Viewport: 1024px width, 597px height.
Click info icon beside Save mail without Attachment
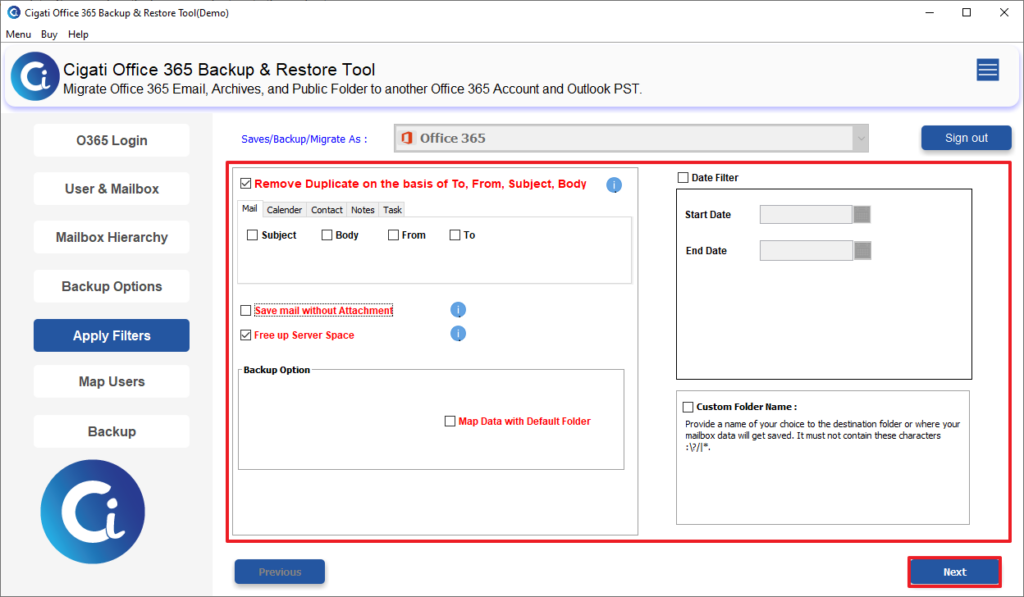point(458,310)
